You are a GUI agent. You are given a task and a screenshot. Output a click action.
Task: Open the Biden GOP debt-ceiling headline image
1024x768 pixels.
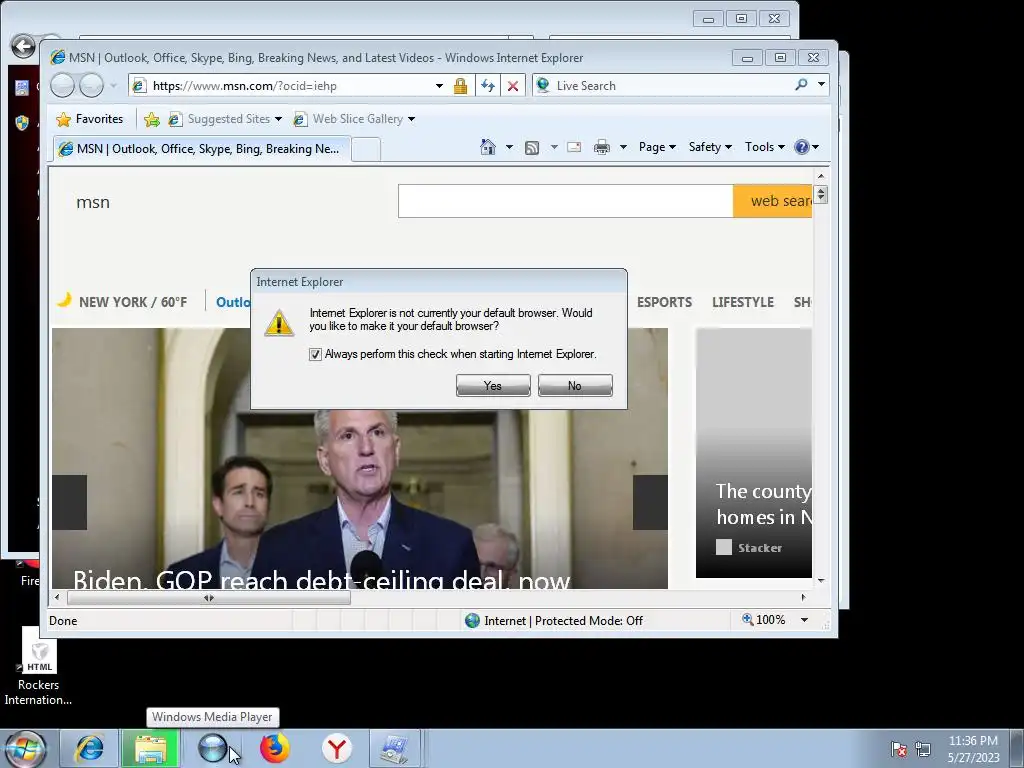pyautogui.click(x=360, y=458)
